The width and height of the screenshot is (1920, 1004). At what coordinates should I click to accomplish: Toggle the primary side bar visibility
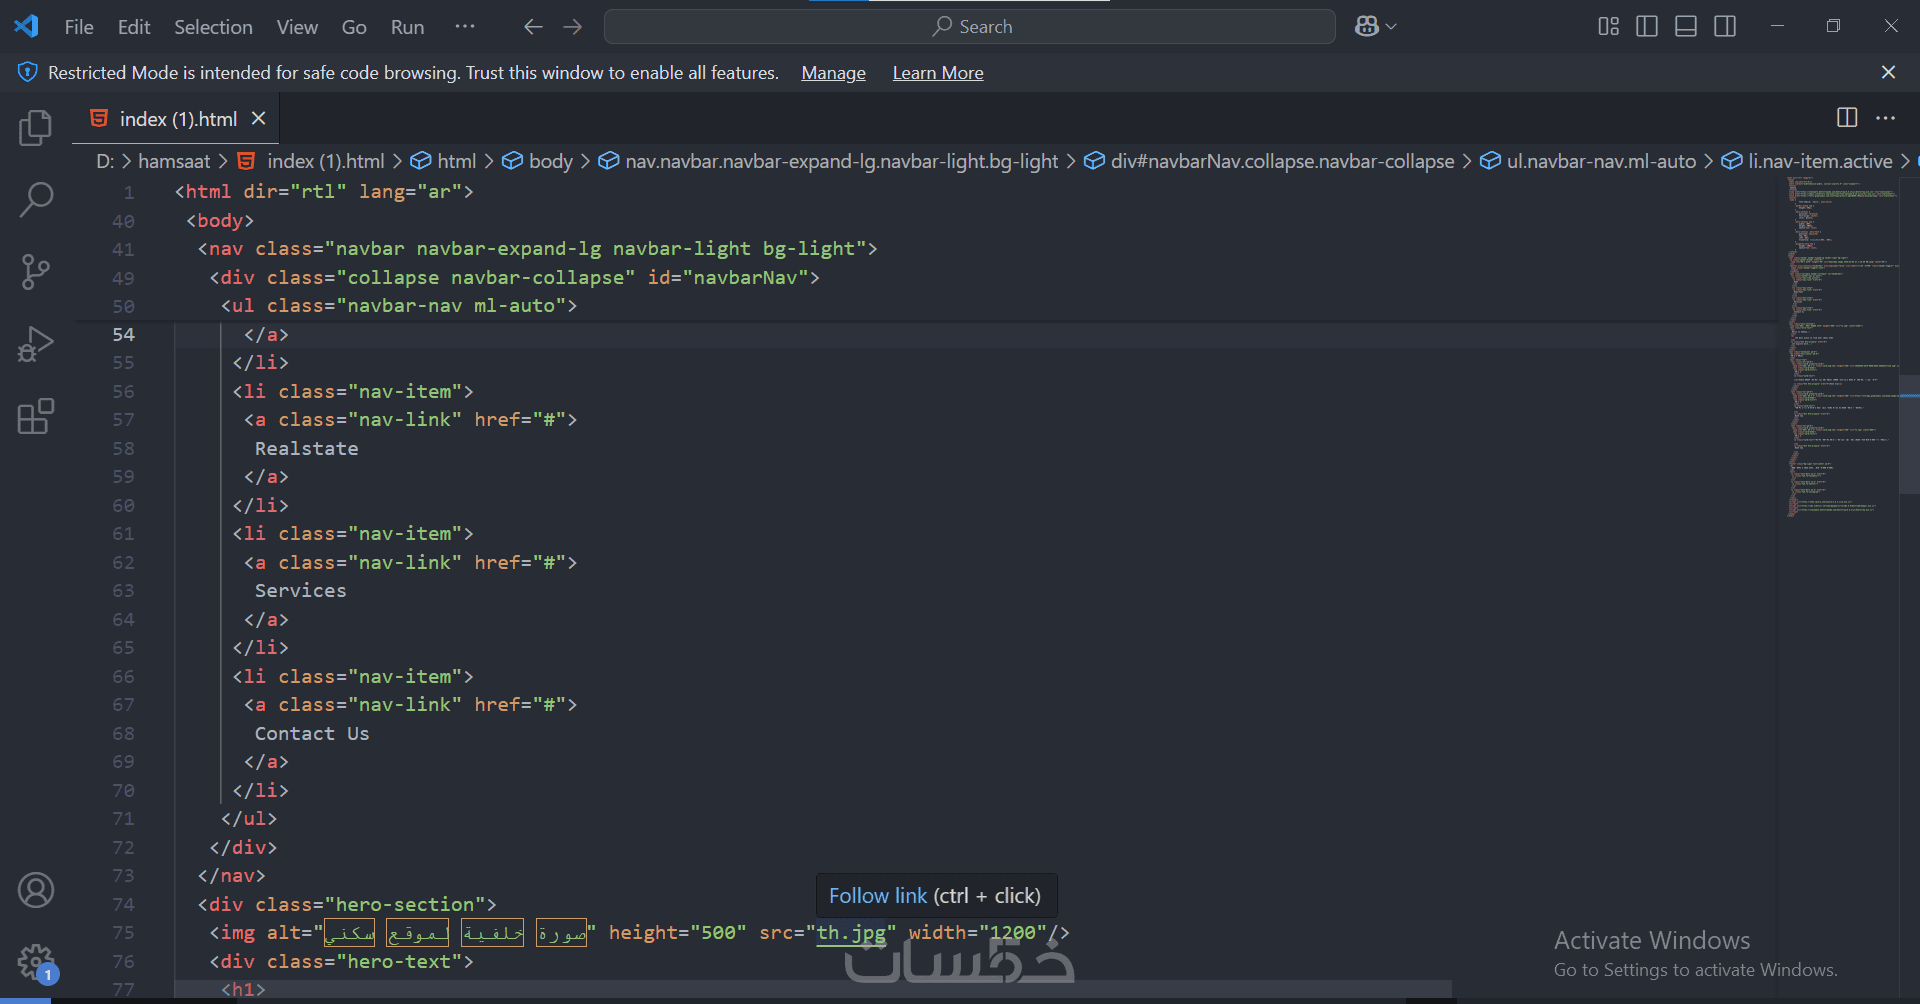tap(1647, 27)
